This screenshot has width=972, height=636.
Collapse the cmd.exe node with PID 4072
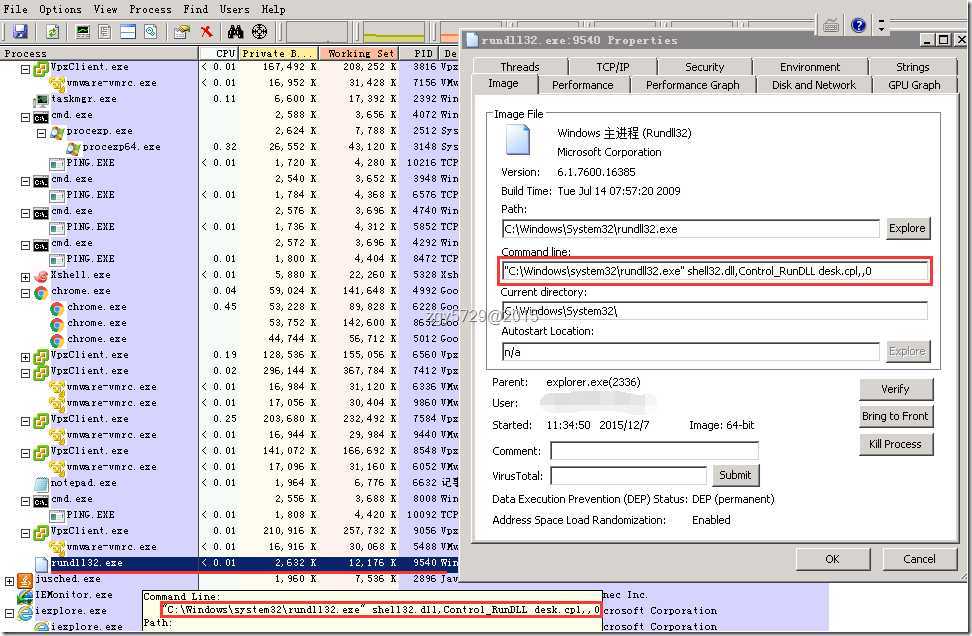(25, 117)
